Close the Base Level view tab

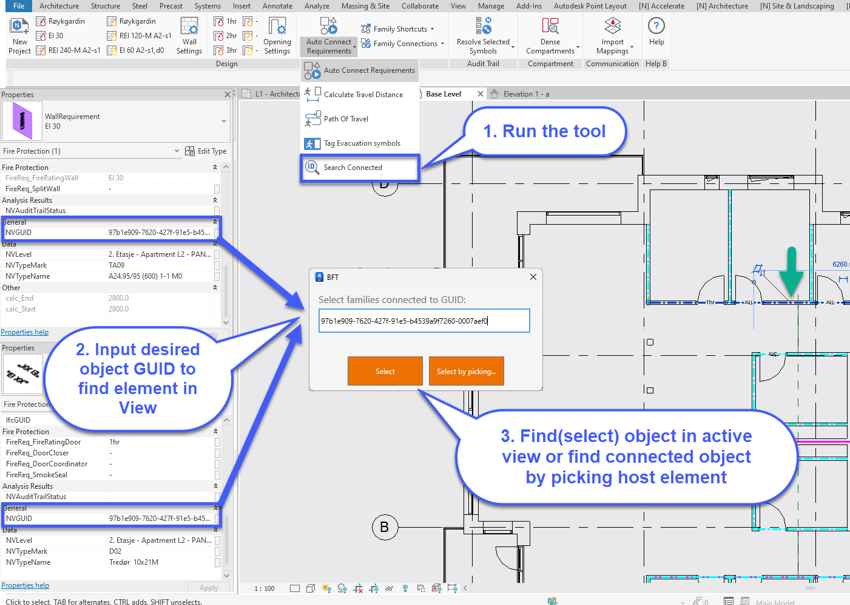tap(480, 94)
